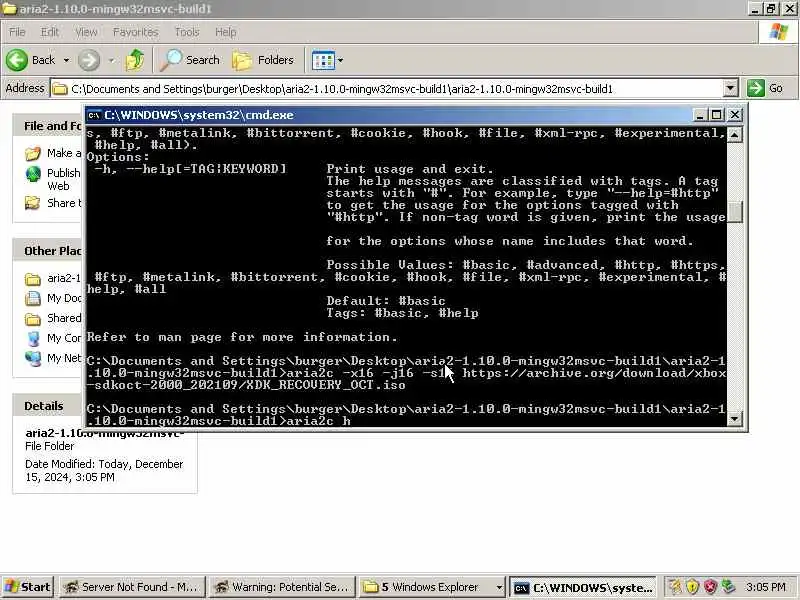Open the Tools menu
Screen dimensions: 800x600
187,32
